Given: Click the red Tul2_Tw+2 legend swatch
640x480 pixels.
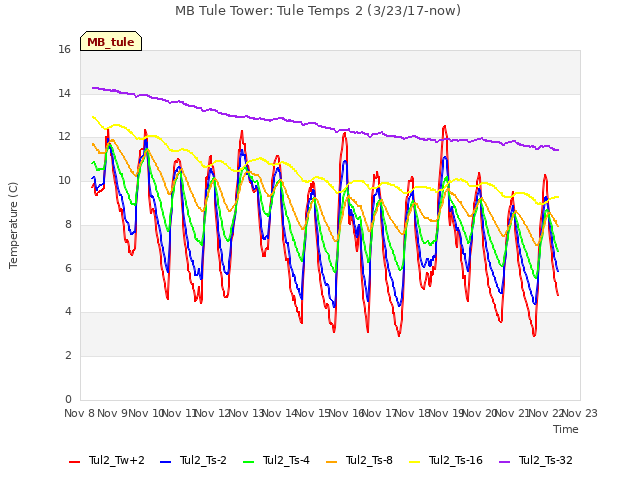Looking at the screenshot, I should (x=75, y=462).
